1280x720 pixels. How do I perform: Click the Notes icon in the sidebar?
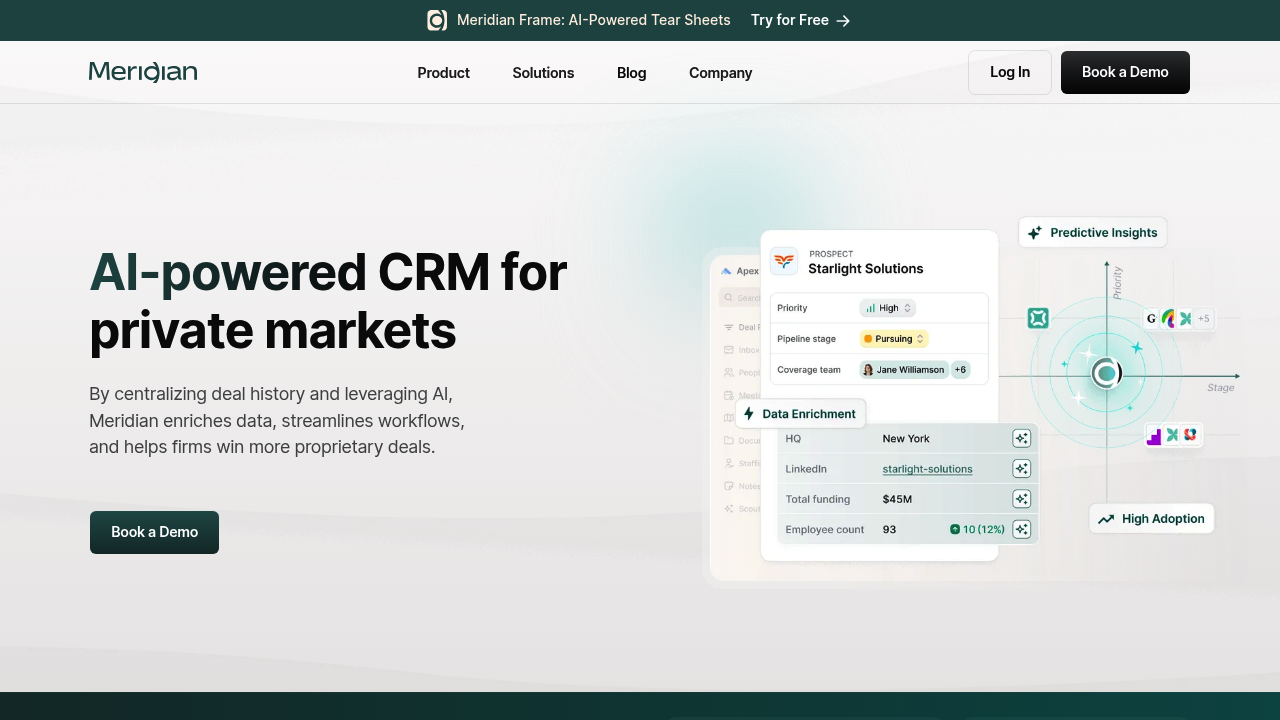coord(729,485)
